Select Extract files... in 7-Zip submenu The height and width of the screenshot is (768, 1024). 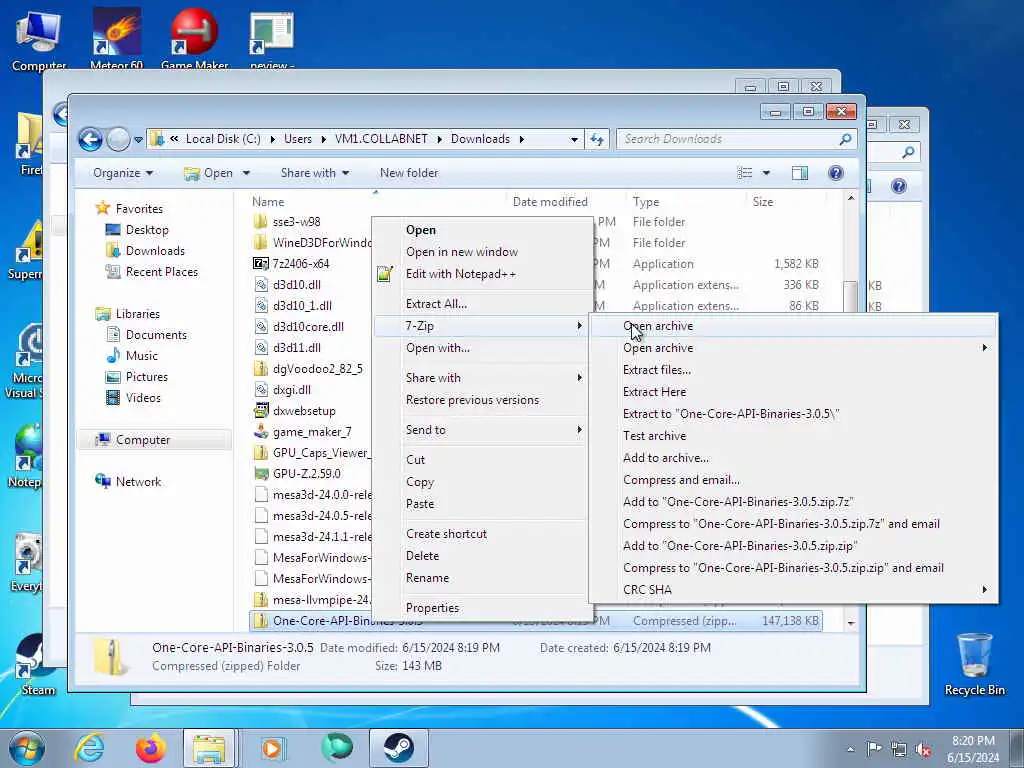657,370
